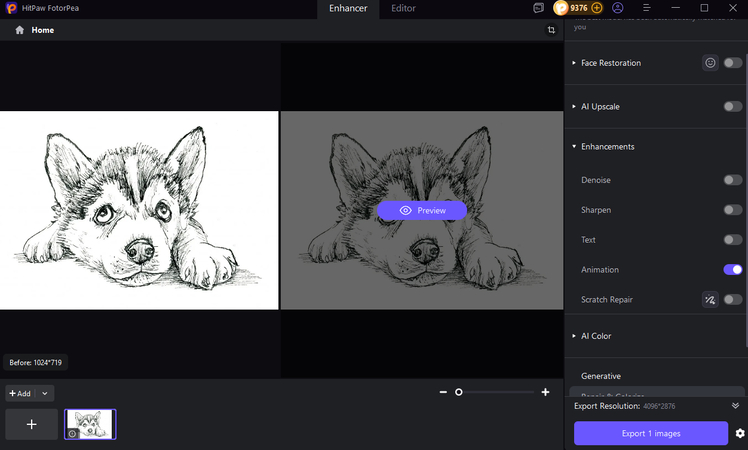Collapse the Enhancements section
748x450 pixels.
(574, 147)
